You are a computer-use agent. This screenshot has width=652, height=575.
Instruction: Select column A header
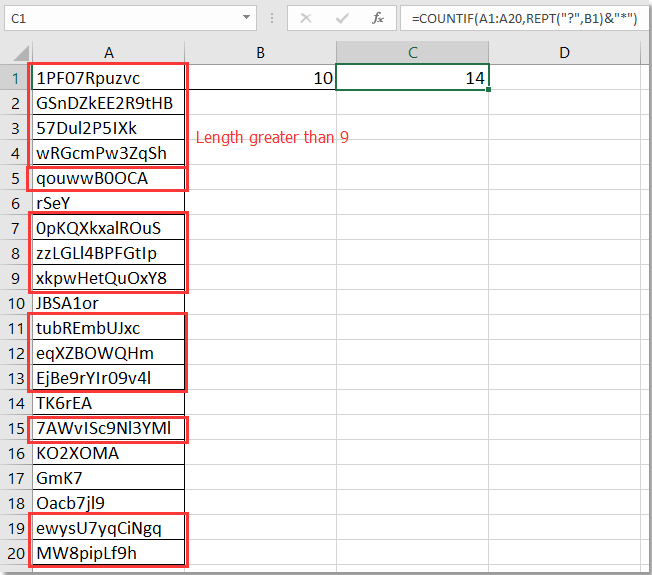[107, 52]
